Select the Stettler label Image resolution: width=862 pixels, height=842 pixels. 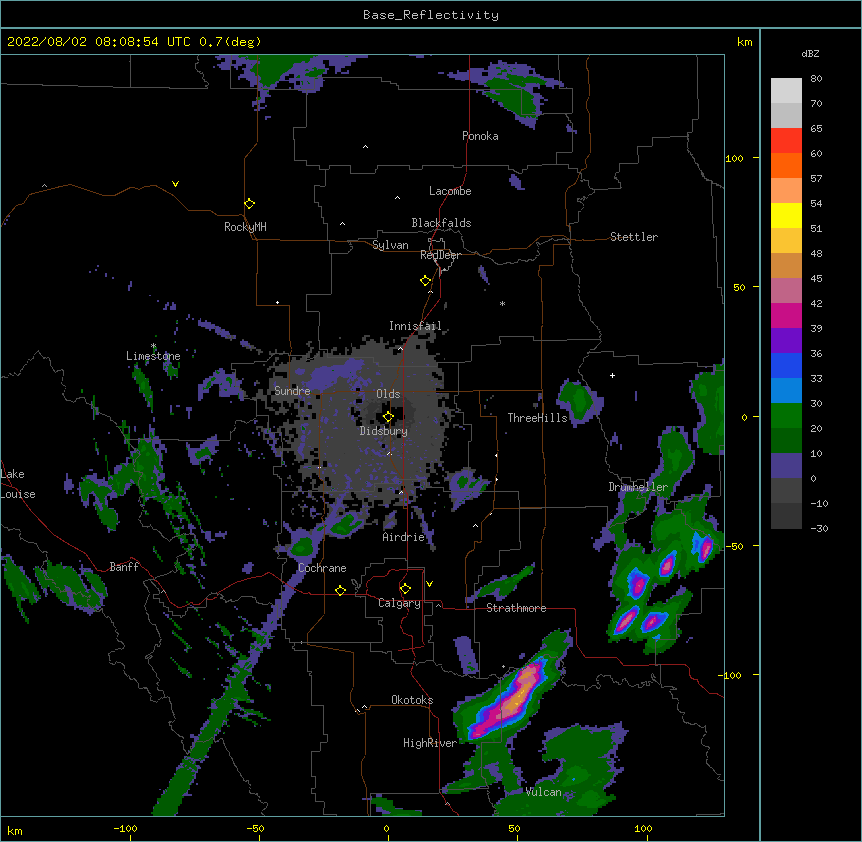(634, 237)
